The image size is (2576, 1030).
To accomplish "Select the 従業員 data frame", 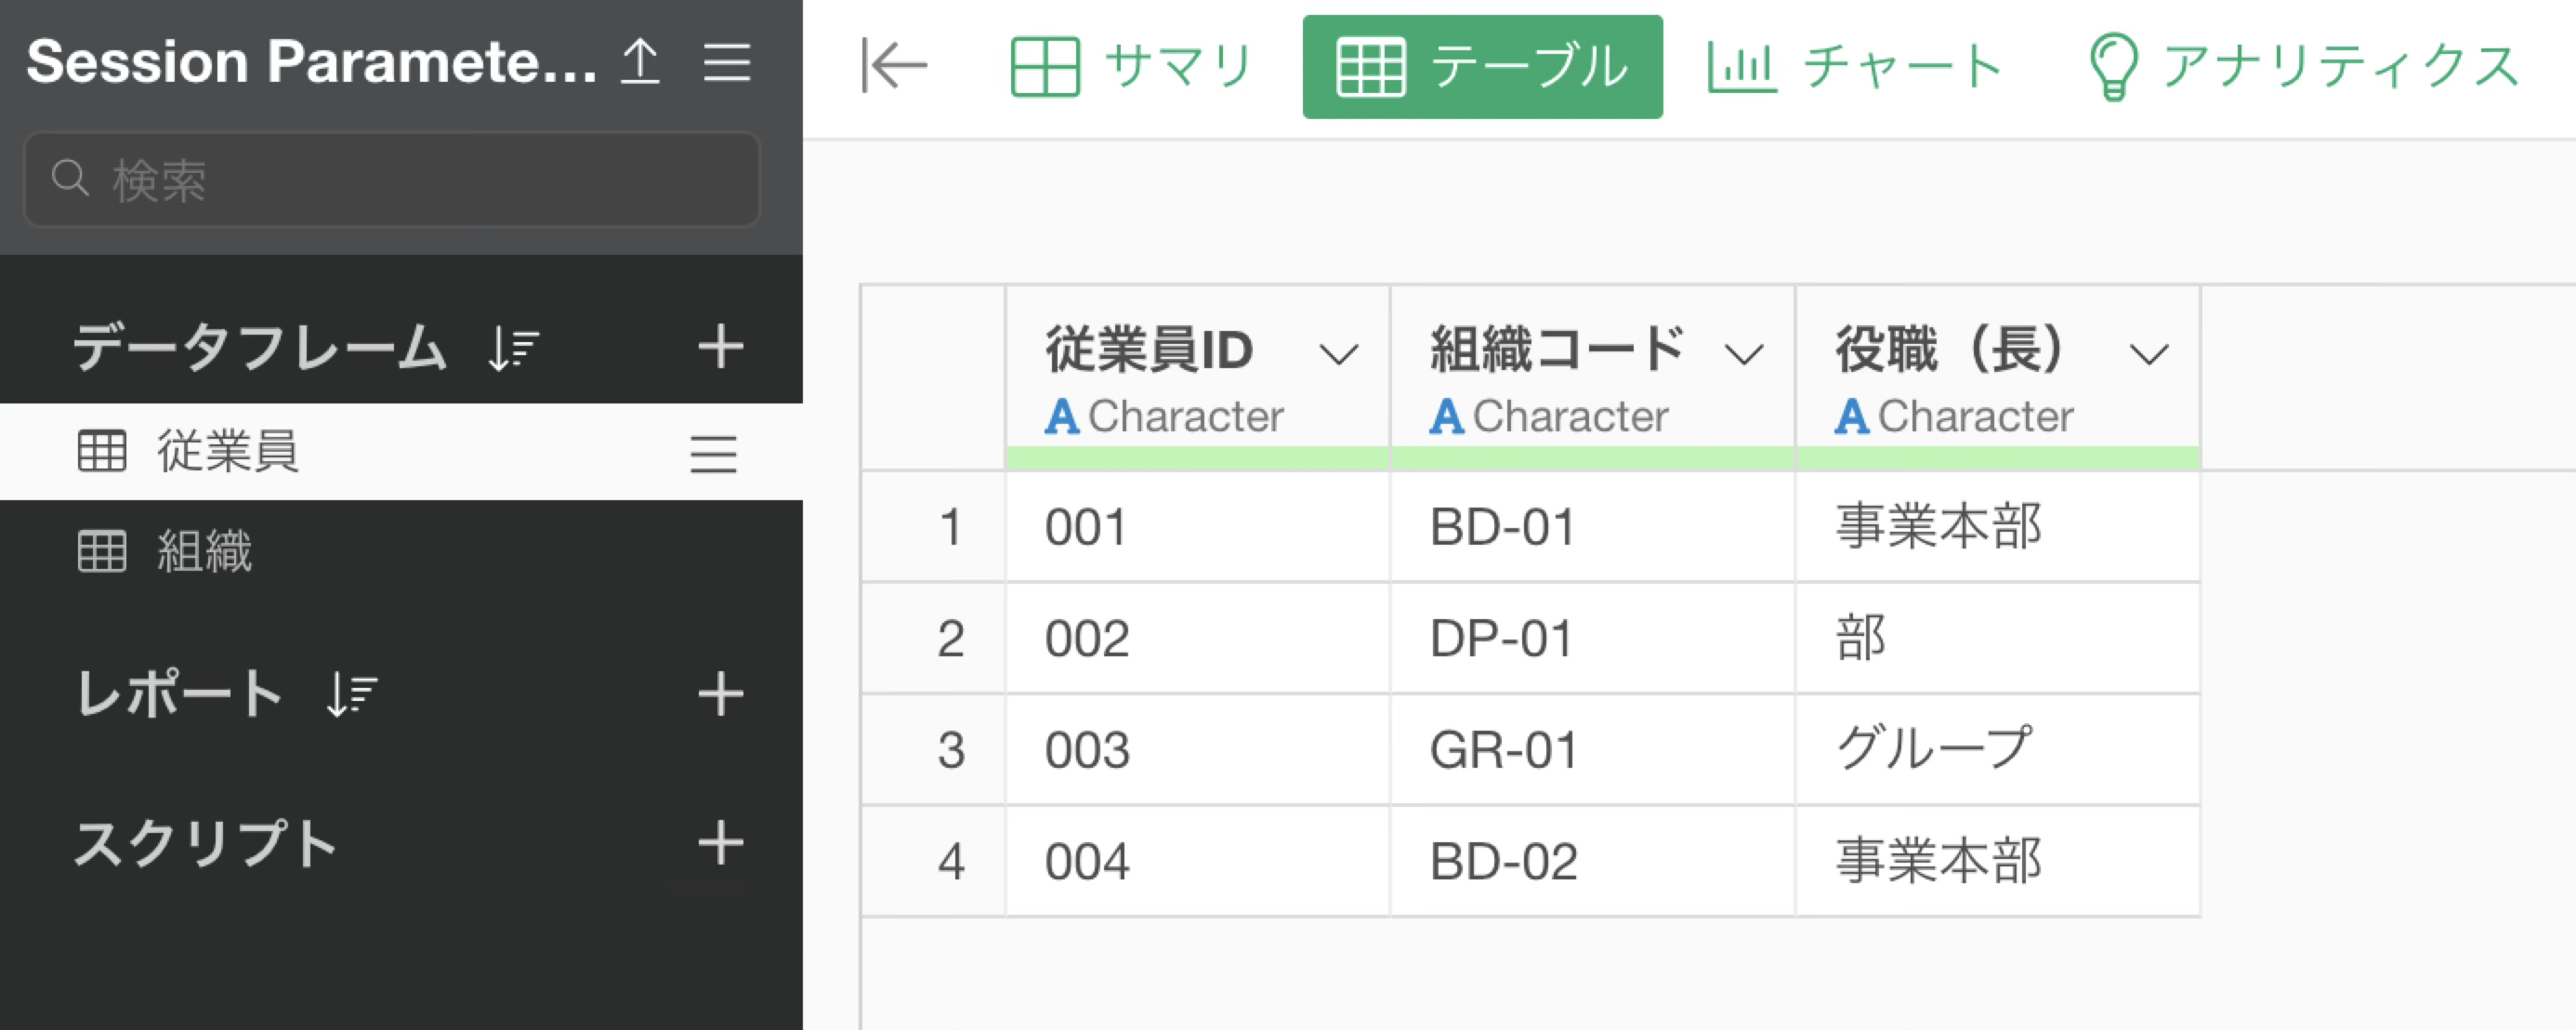I will pos(228,451).
